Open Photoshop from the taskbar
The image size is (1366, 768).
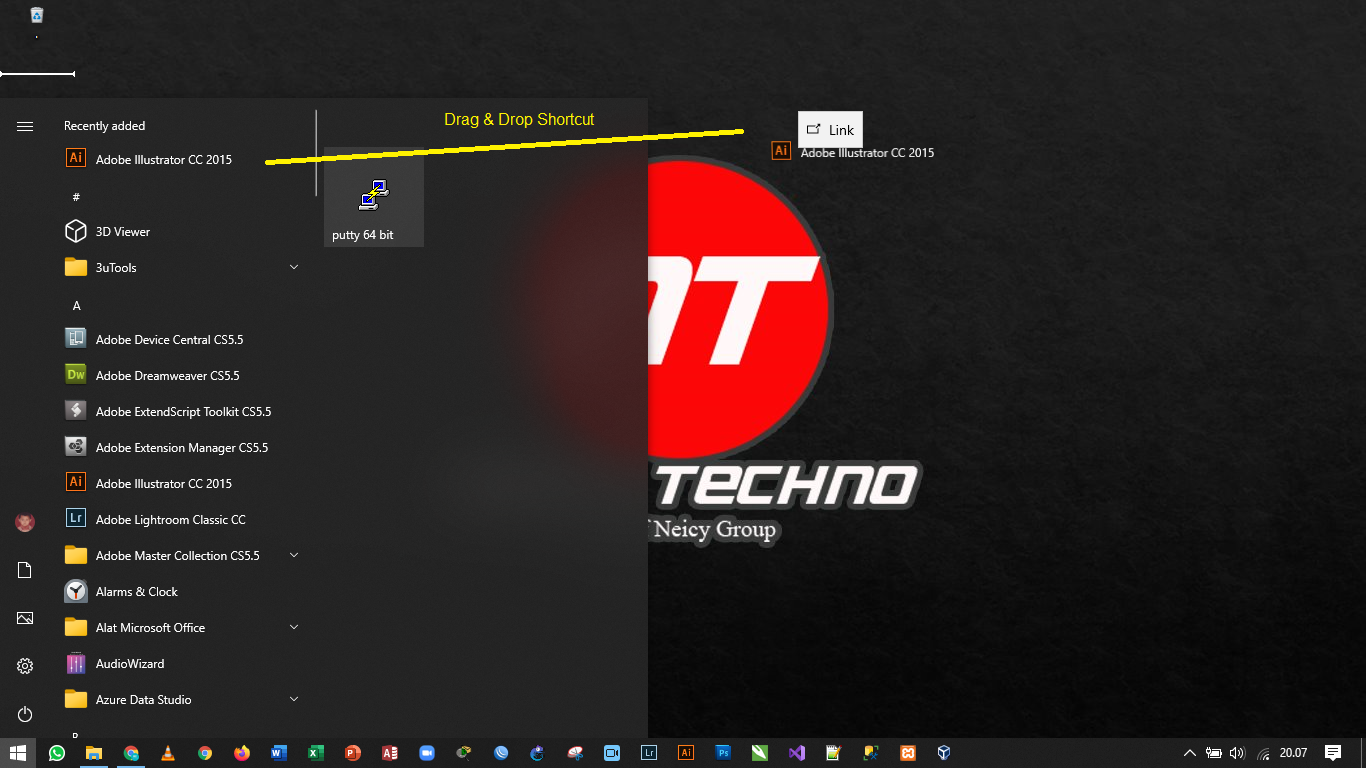[x=723, y=753]
